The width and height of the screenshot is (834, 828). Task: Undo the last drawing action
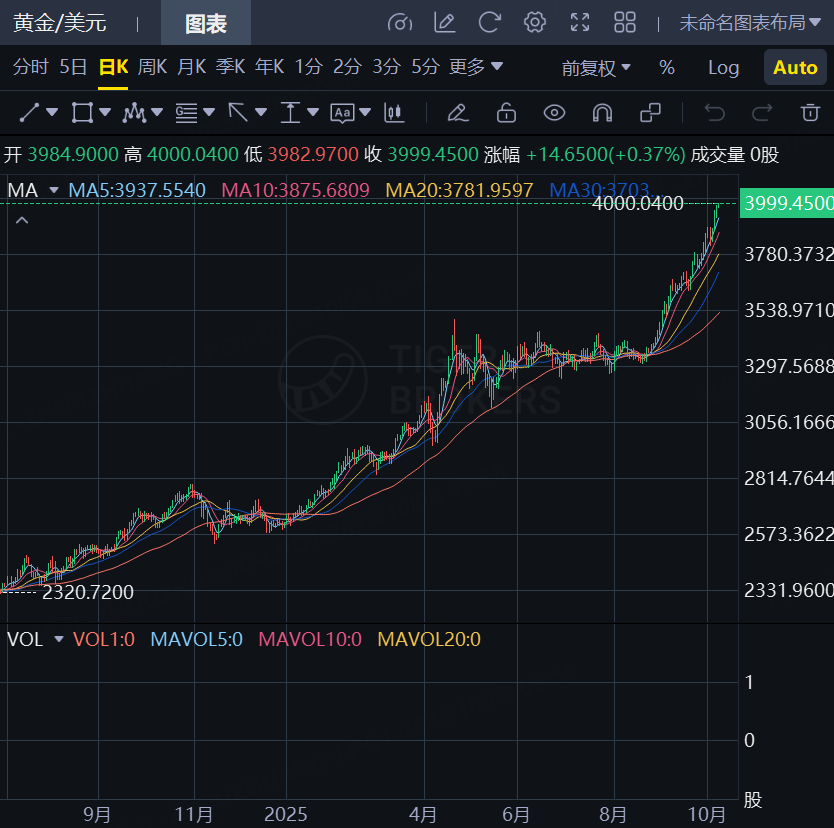[714, 112]
